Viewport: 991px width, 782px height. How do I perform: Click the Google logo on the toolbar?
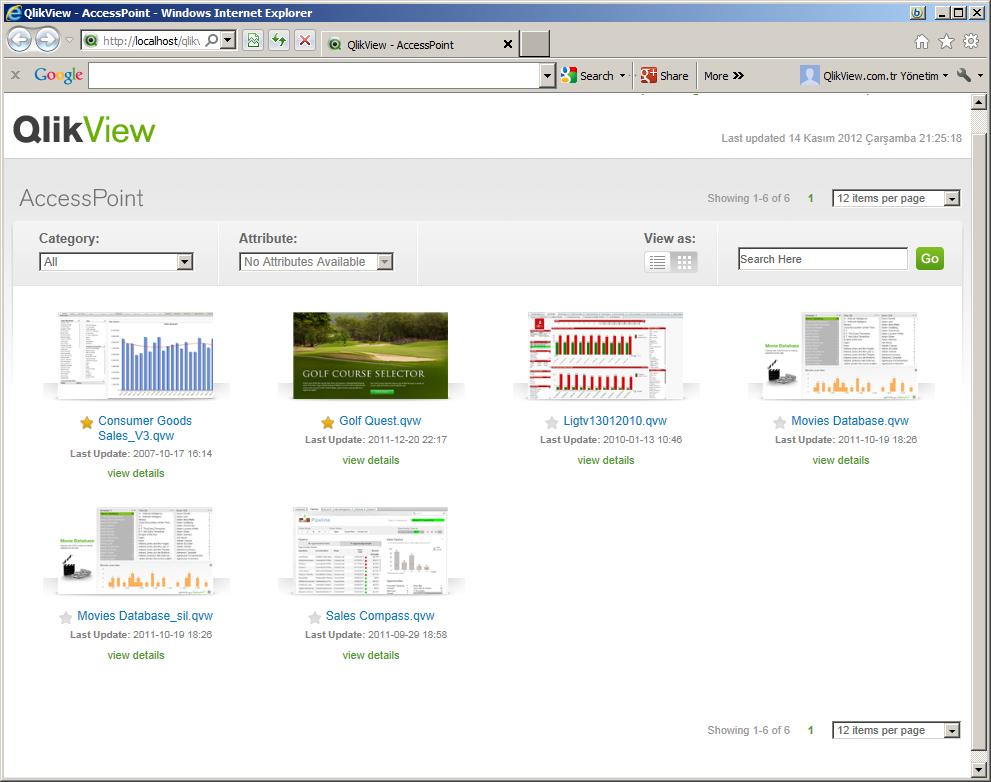58,75
